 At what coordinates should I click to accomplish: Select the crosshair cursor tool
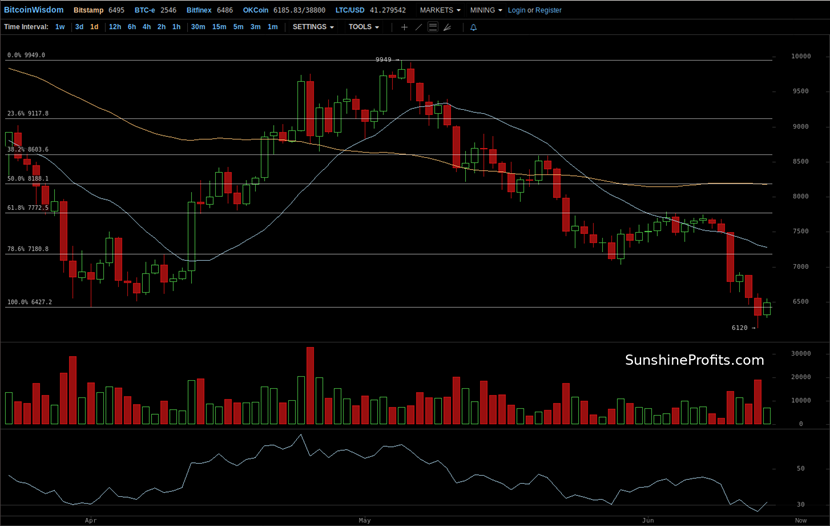click(404, 27)
